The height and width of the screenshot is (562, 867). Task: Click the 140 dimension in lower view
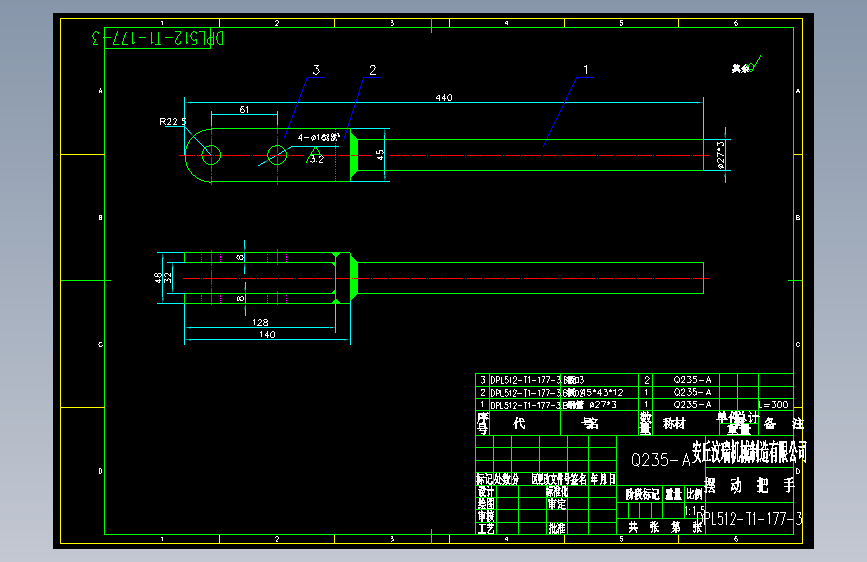(x=267, y=335)
